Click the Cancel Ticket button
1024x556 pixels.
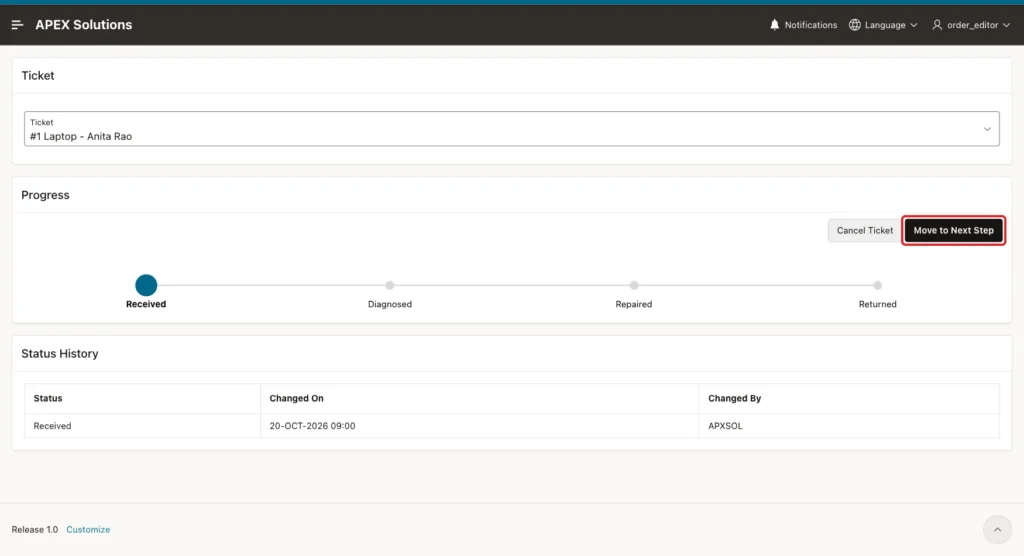tap(865, 231)
